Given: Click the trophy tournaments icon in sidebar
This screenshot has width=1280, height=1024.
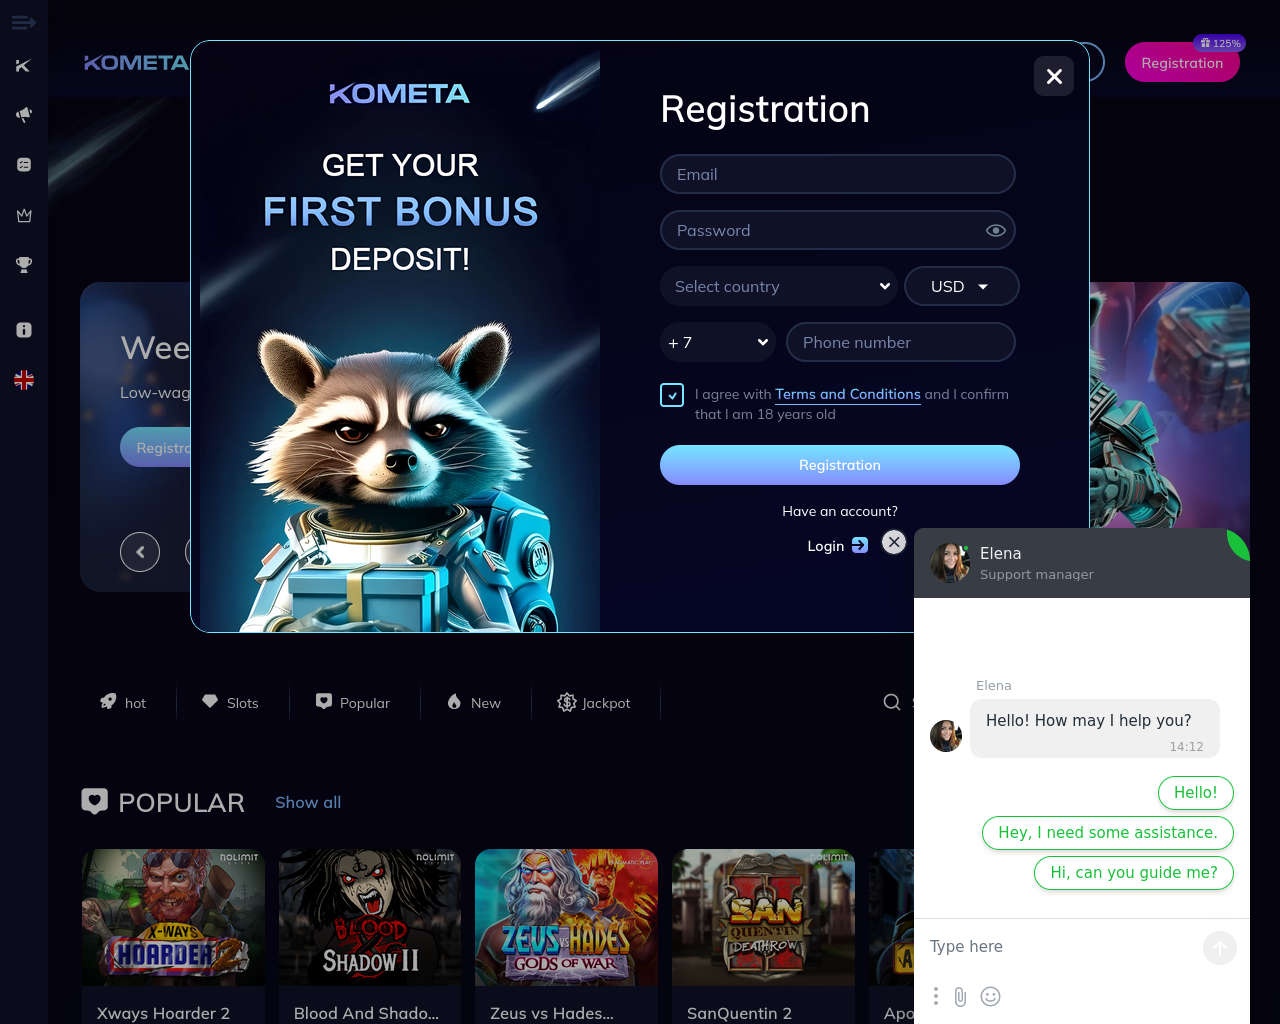Looking at the screenshot, I should 24,265.
